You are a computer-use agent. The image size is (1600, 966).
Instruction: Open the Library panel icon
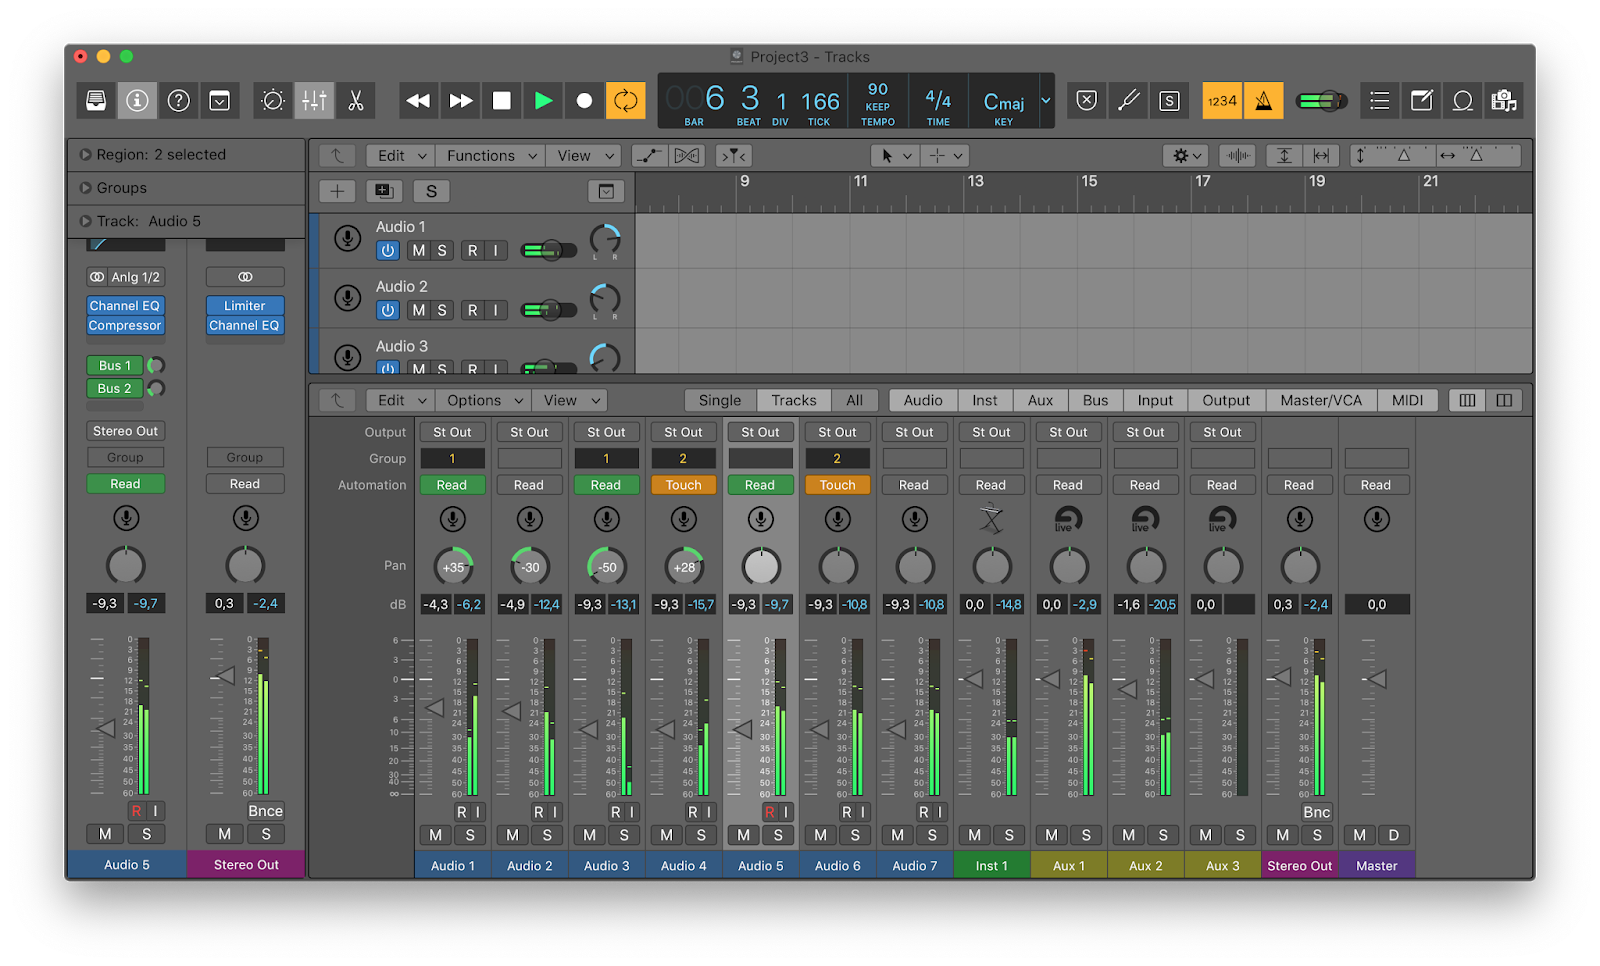(x=96, y=100)
